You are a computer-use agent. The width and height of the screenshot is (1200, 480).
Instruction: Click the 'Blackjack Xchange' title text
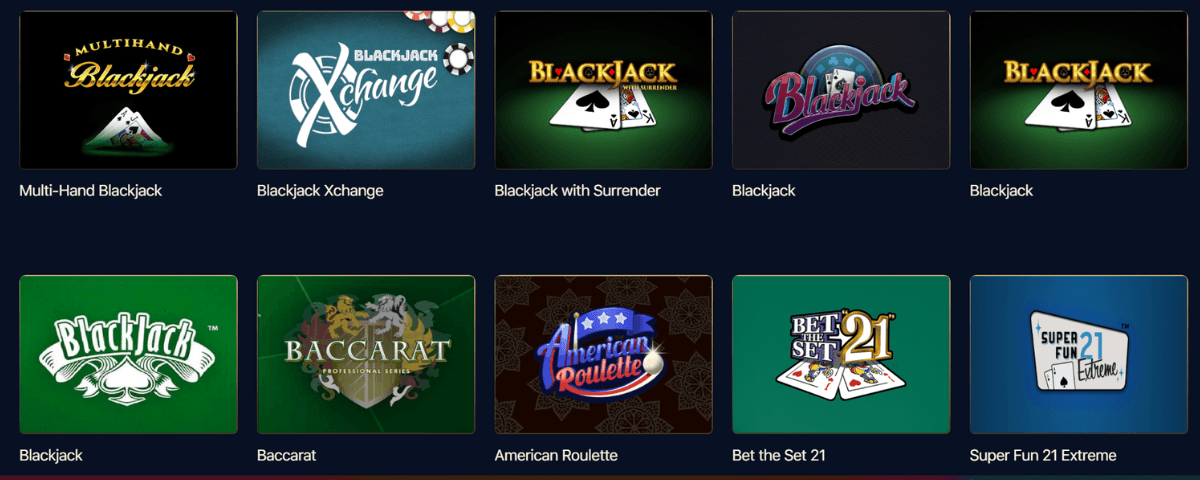click(x=320, y=190)
